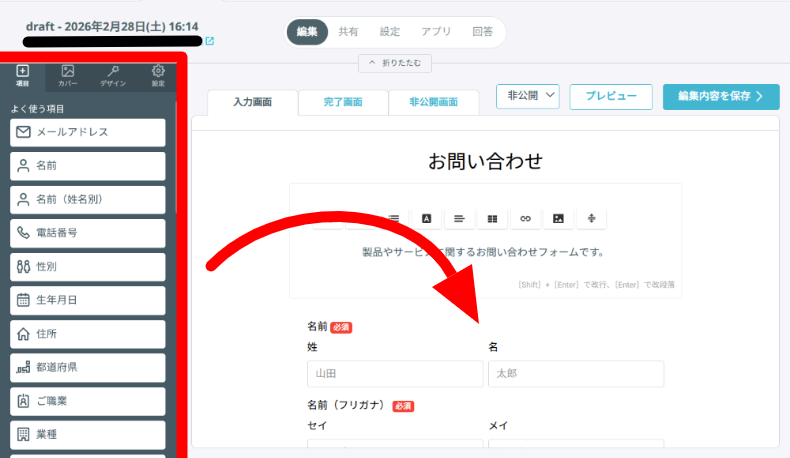The width and height of the screenshot is (790, 458).
Task: Add a 都道府県 field item
Action: pos(88,367)
